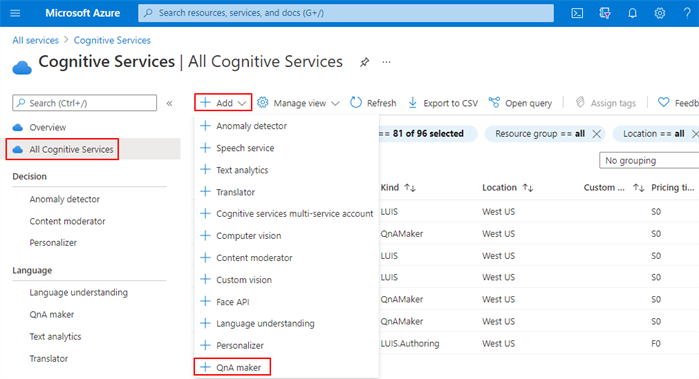Select Custom vision in the Add menu
699x379 pixels.
click(244, 280)
